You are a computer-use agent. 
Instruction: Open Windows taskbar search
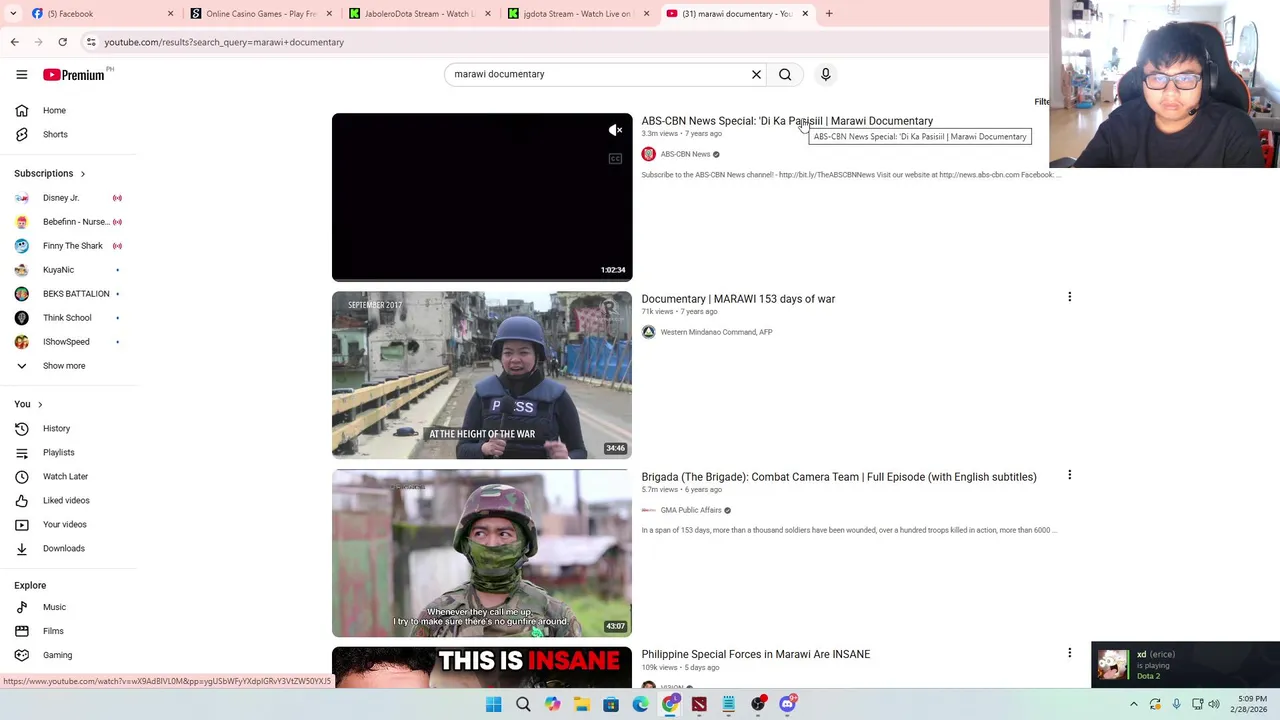click(x=523, y=704)
